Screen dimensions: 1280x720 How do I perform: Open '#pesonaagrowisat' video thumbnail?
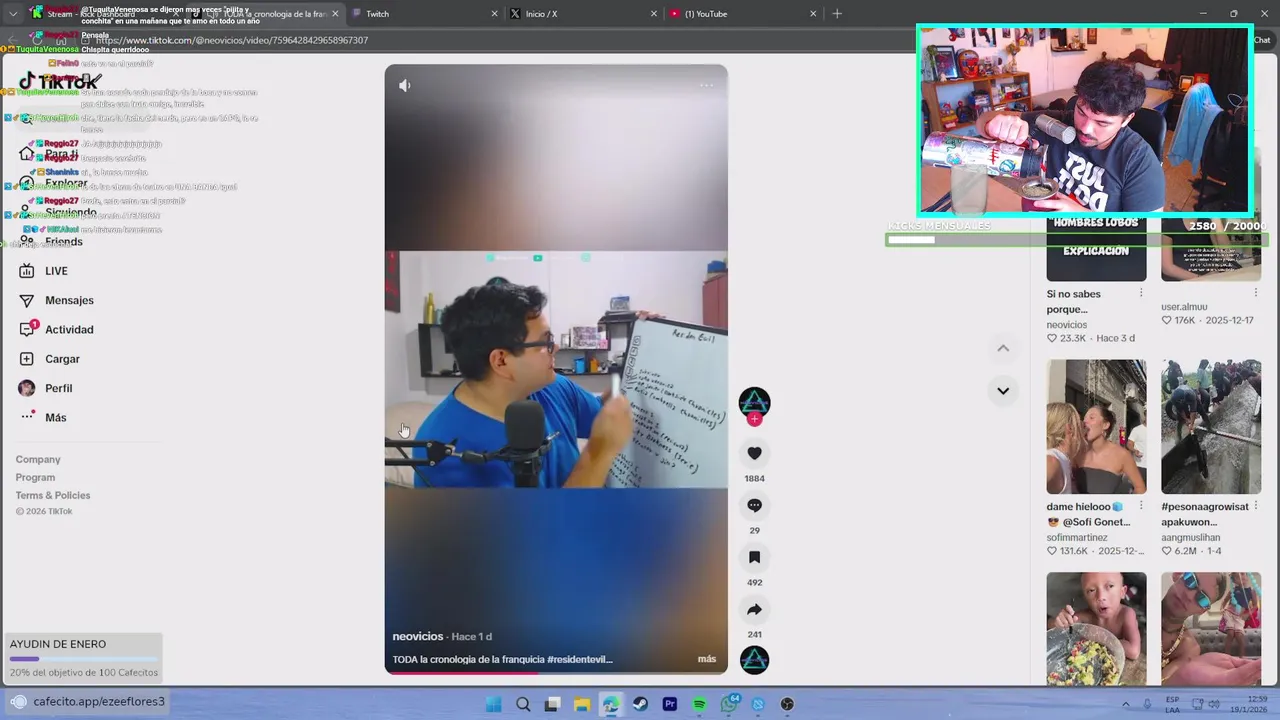pos(1211,427)
